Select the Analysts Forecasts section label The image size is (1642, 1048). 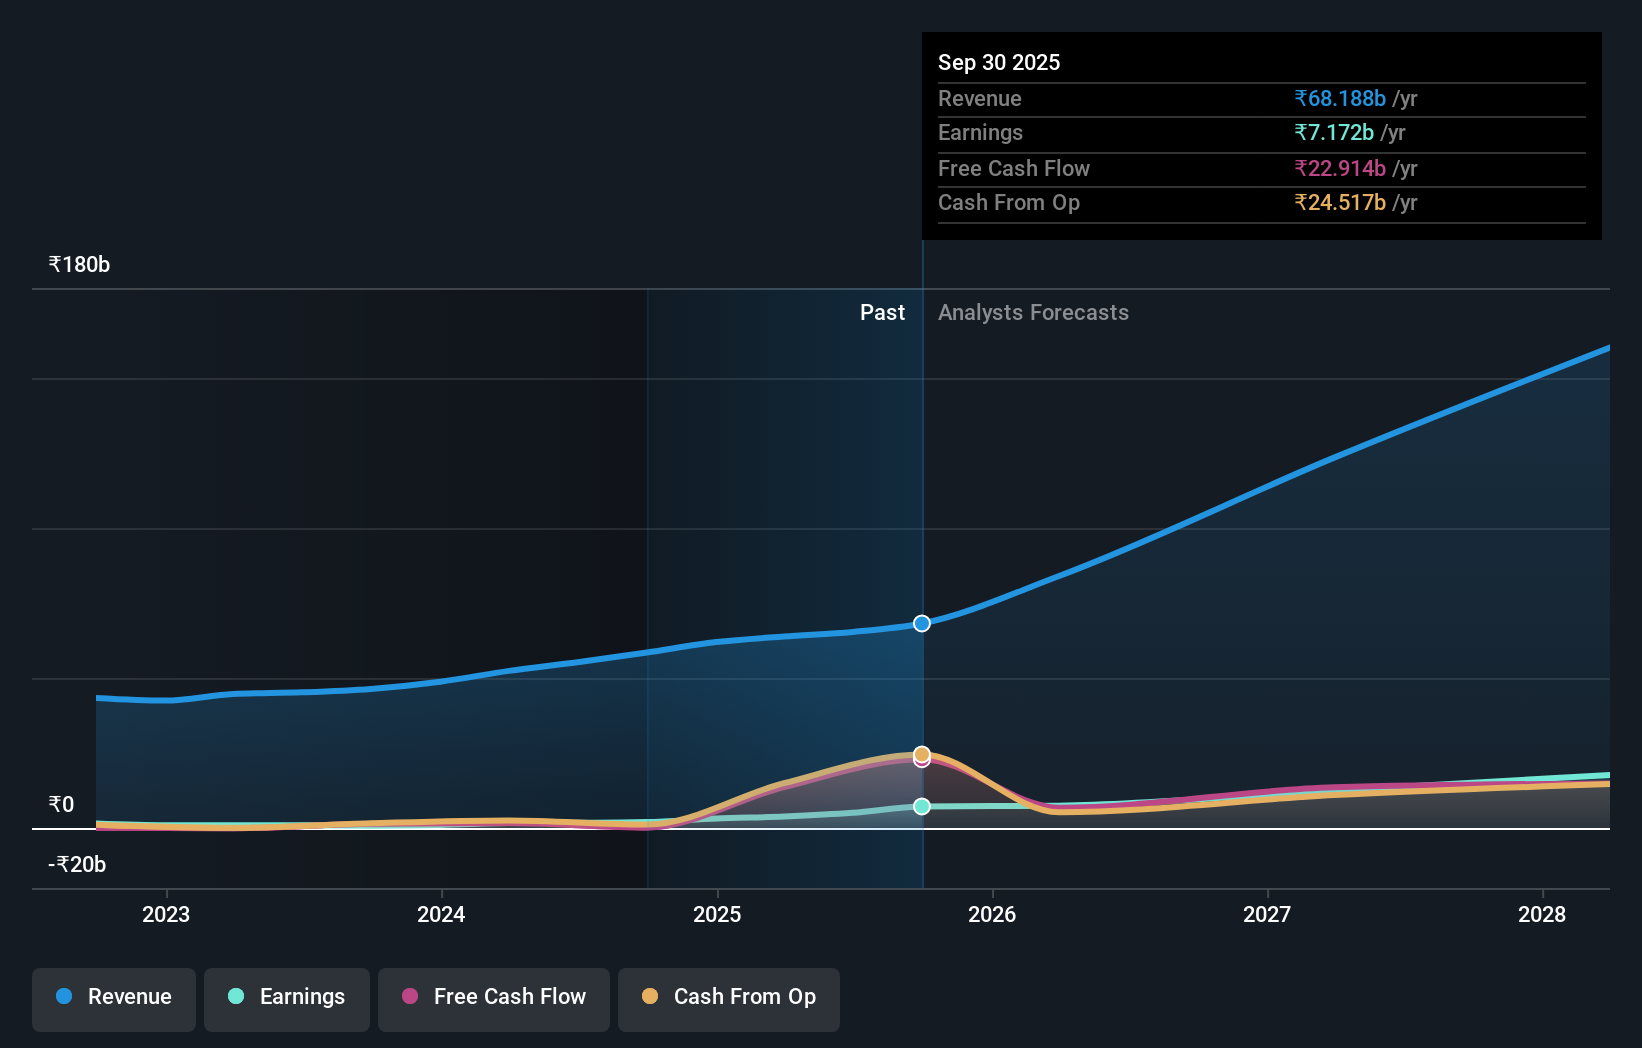[1033, 312]
